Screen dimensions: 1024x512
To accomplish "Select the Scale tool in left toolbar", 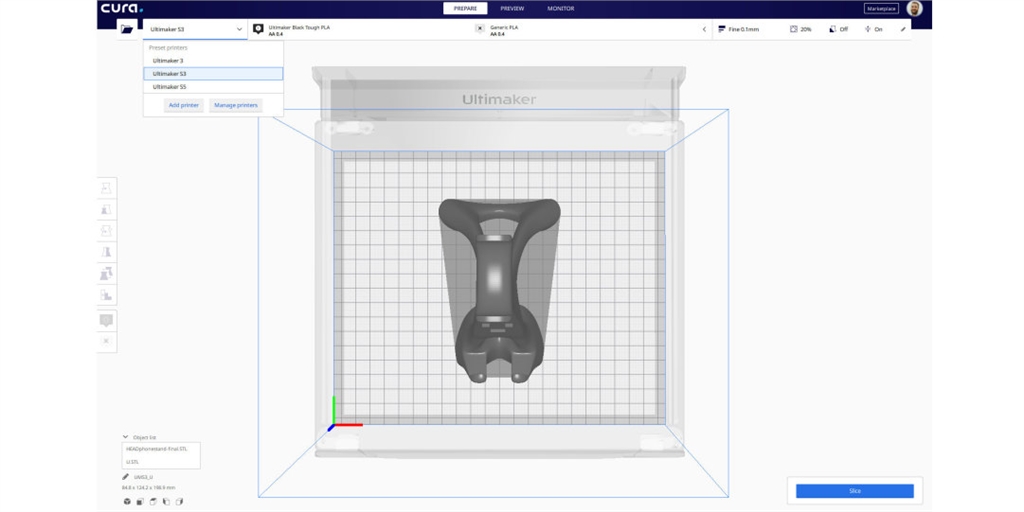I will coord(106,210).
